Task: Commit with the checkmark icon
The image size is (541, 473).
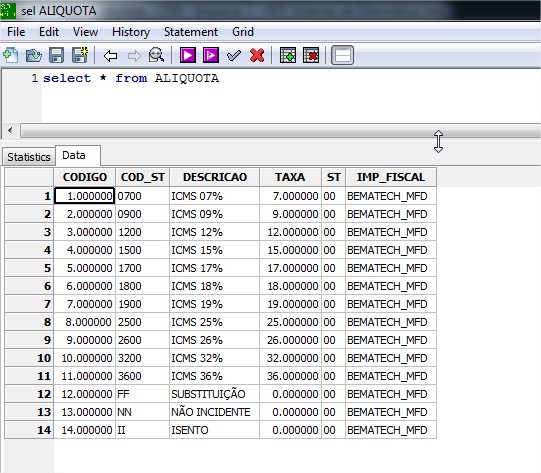Action: [x=234, y=55]
